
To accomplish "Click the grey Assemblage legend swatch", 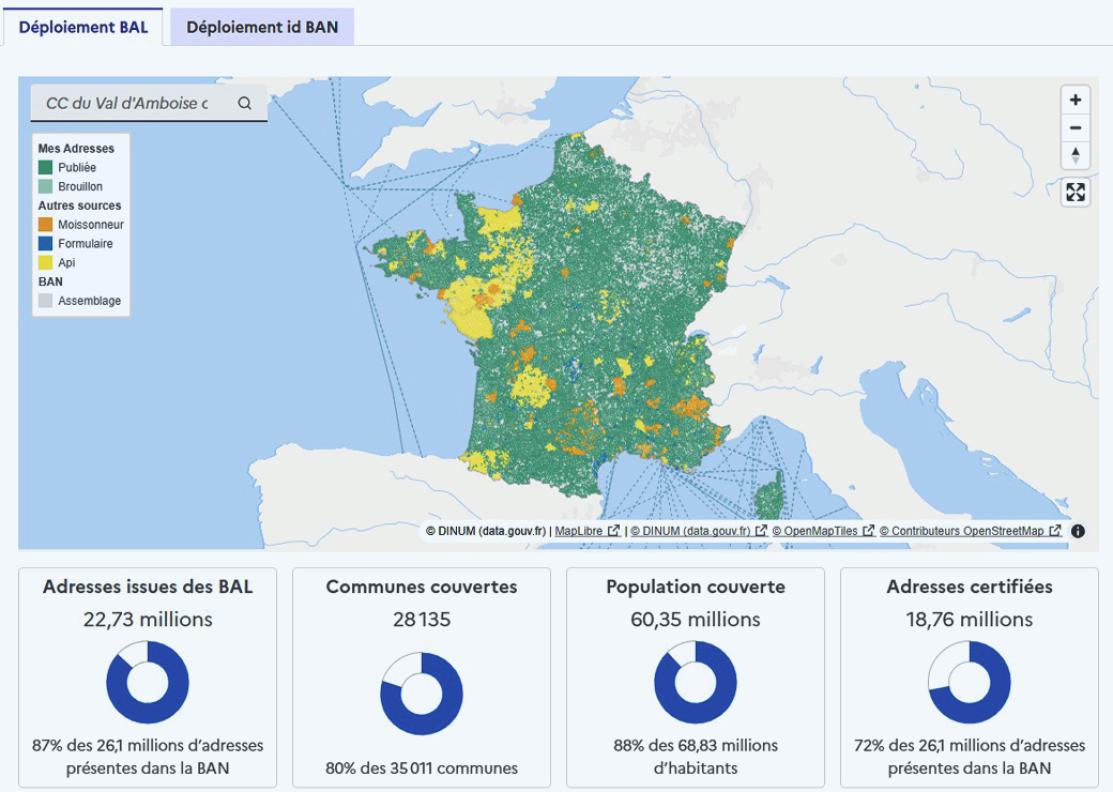I will (45, 301).
